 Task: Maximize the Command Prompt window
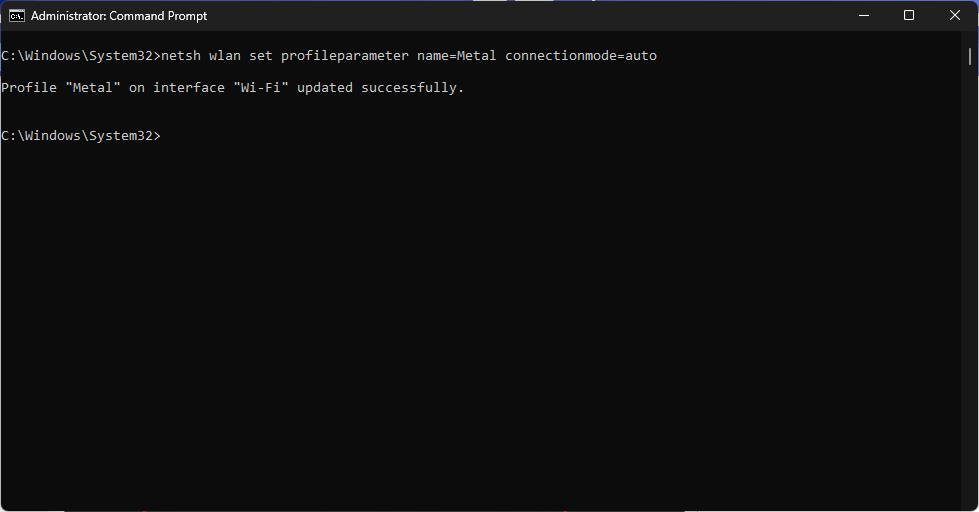(x=909, y=16)
